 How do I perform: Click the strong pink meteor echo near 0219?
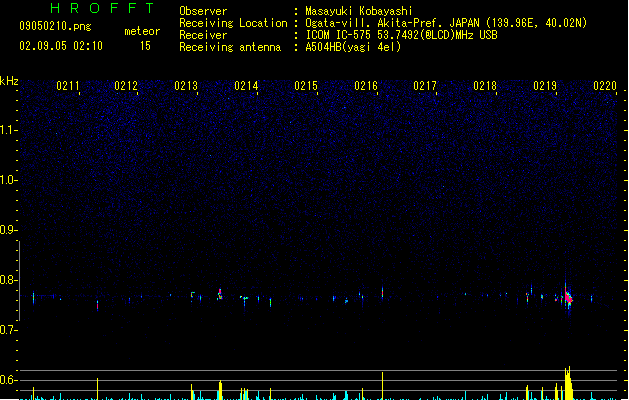tap(568, 298)
